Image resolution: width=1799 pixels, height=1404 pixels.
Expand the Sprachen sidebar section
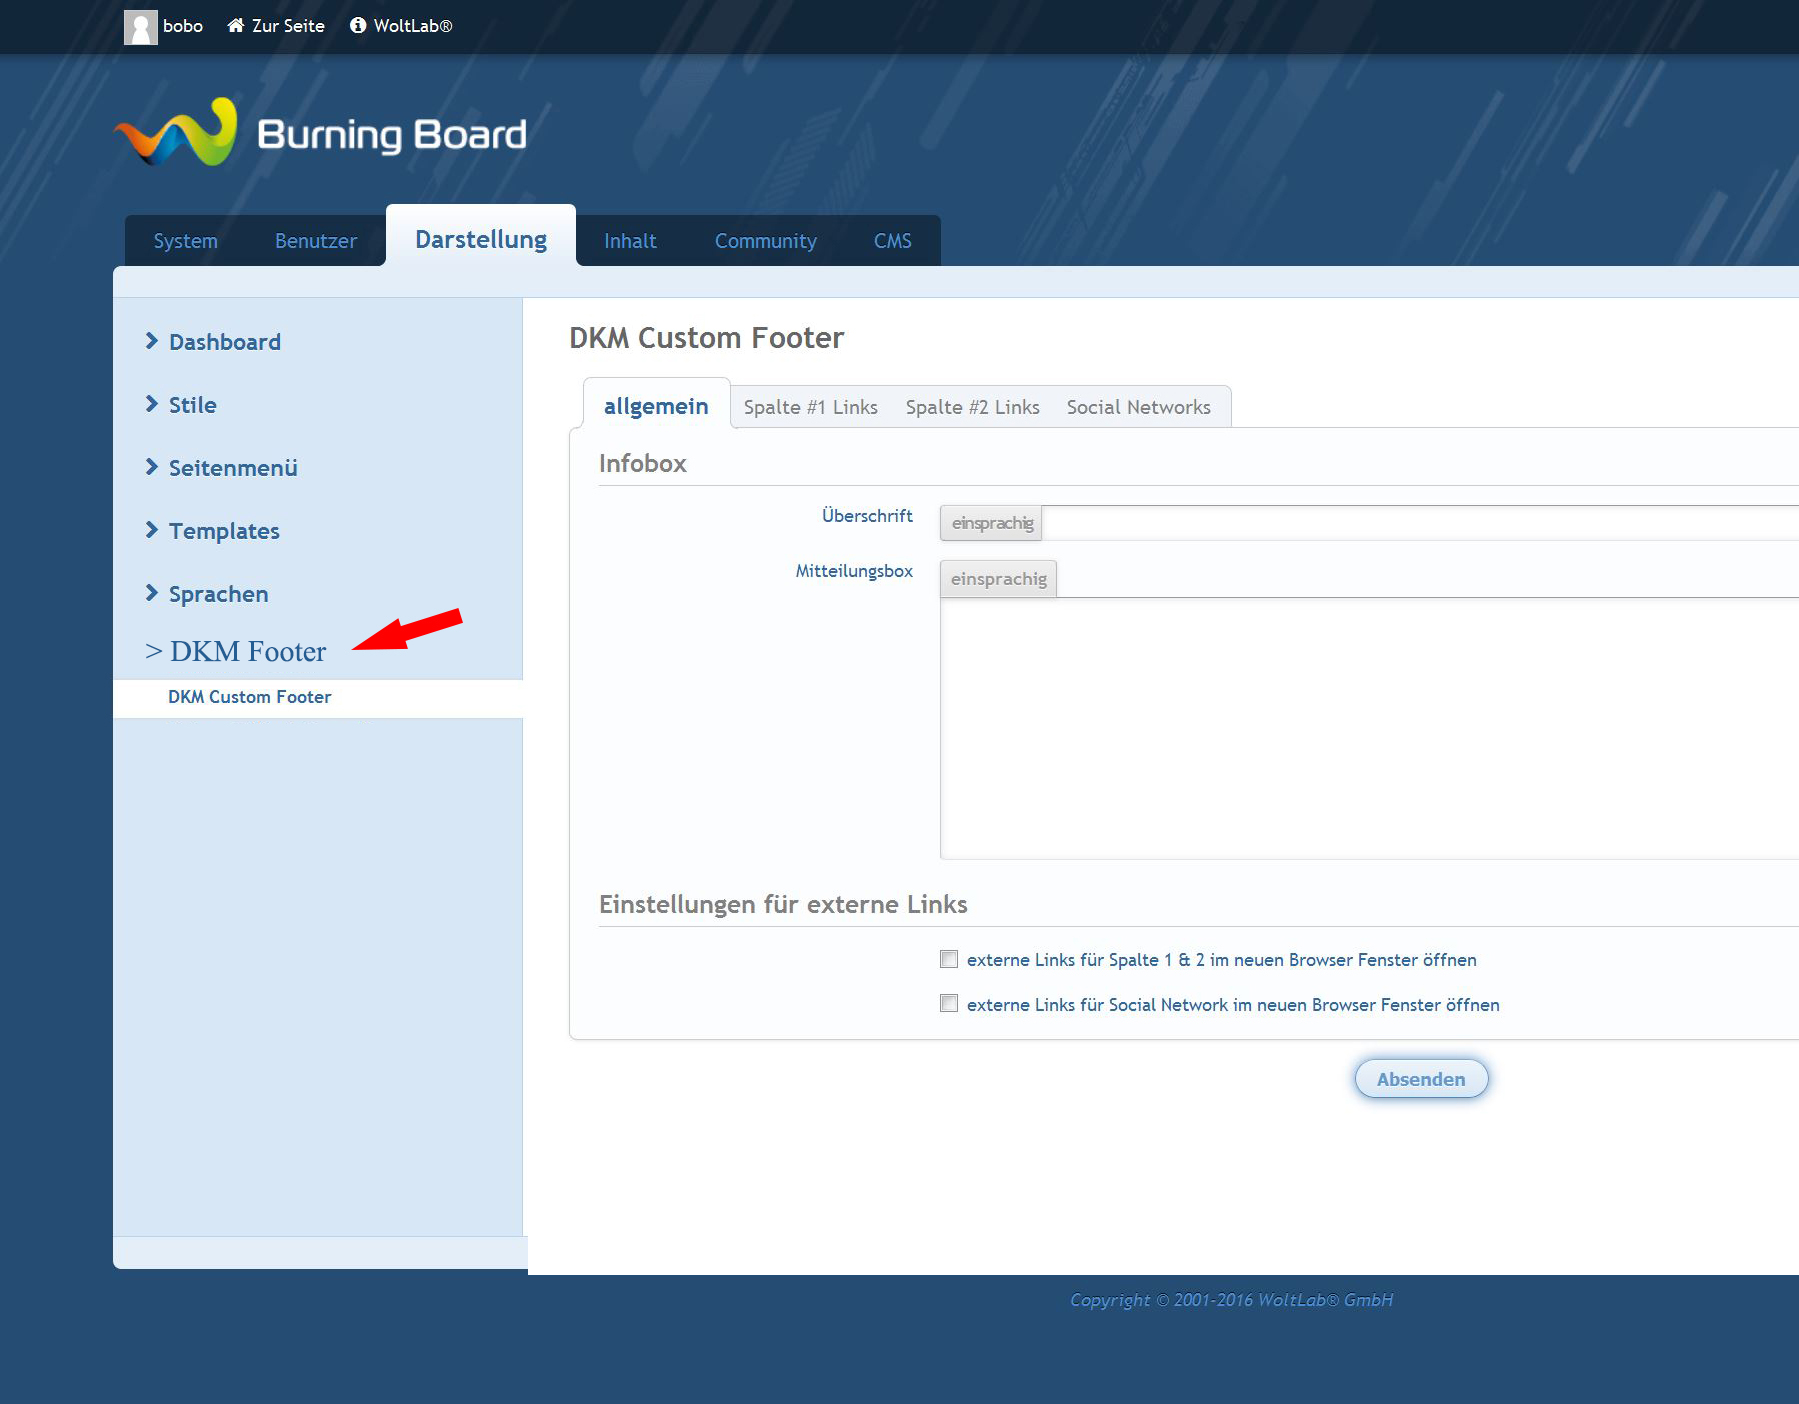click(x=218, y=594)
